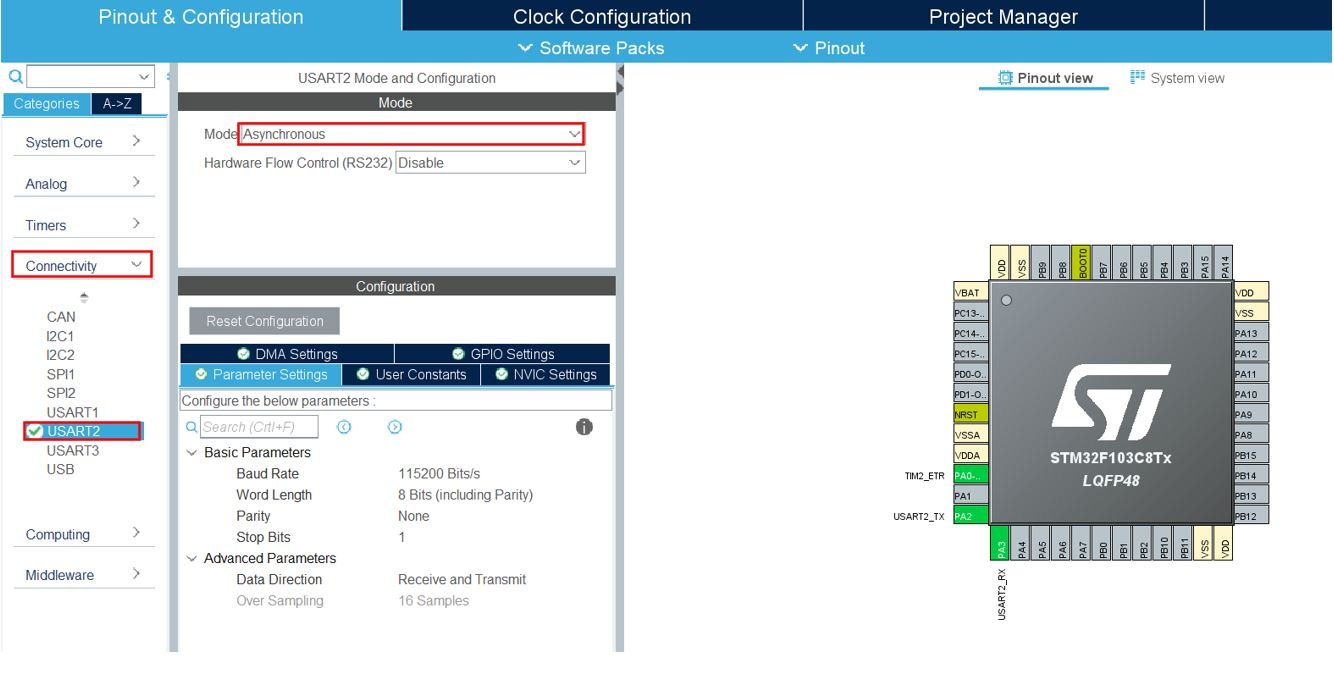Click the NRST pin on chip

tap(971, 414)
